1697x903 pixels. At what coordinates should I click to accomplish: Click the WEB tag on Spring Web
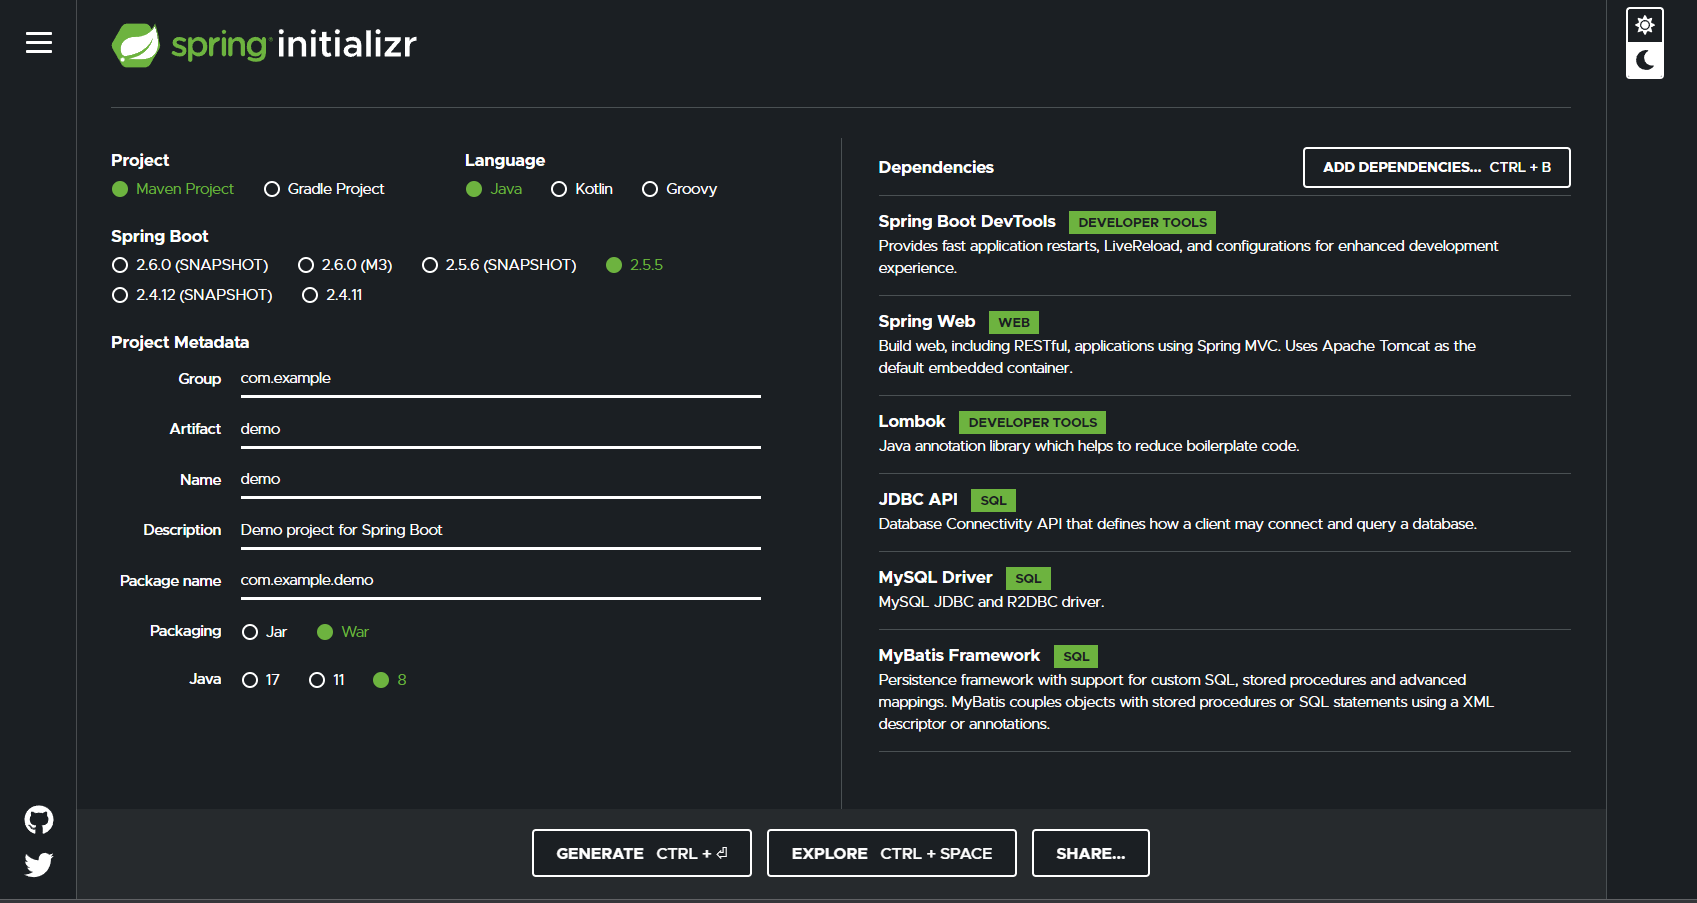[1014, 322]
